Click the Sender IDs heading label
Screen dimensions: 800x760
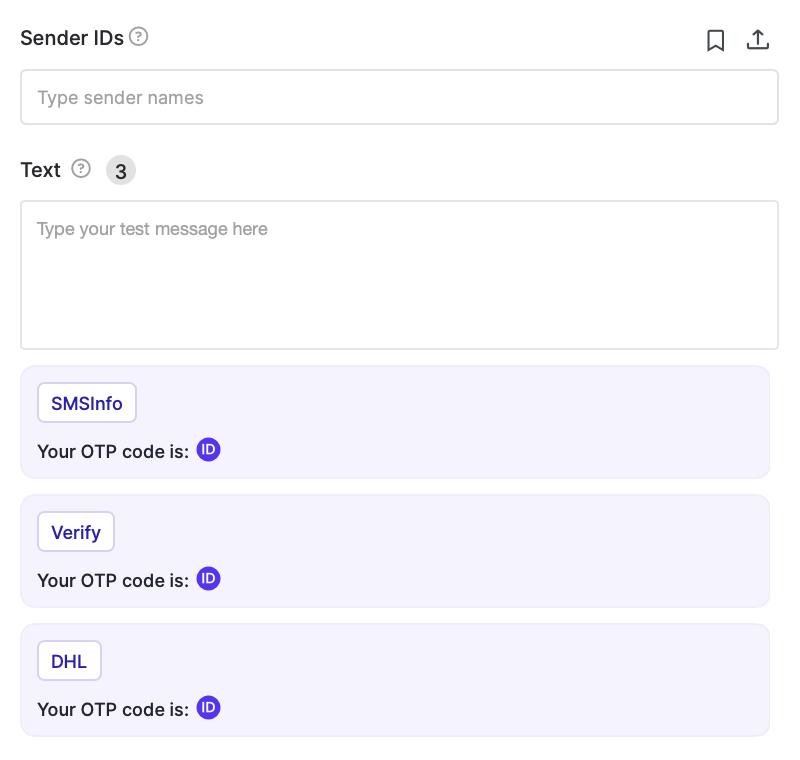[x=72, y=38]
